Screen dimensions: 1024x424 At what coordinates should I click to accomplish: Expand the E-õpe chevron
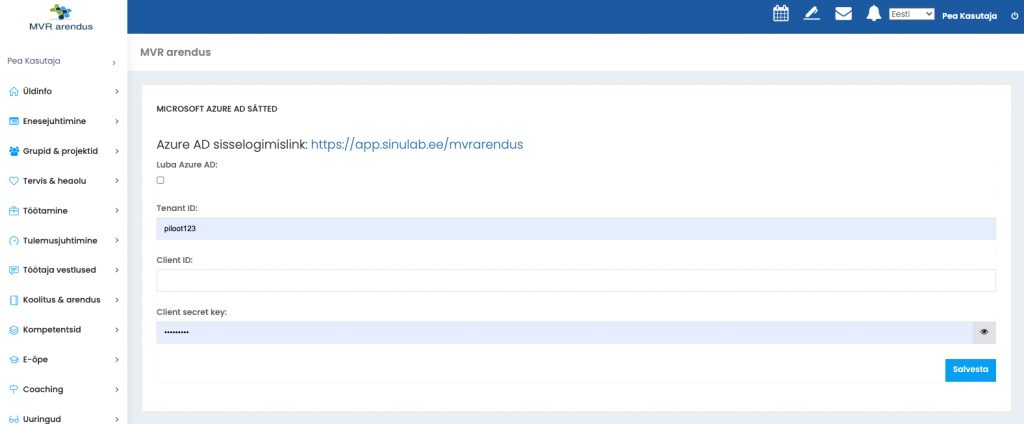(117, 359)
